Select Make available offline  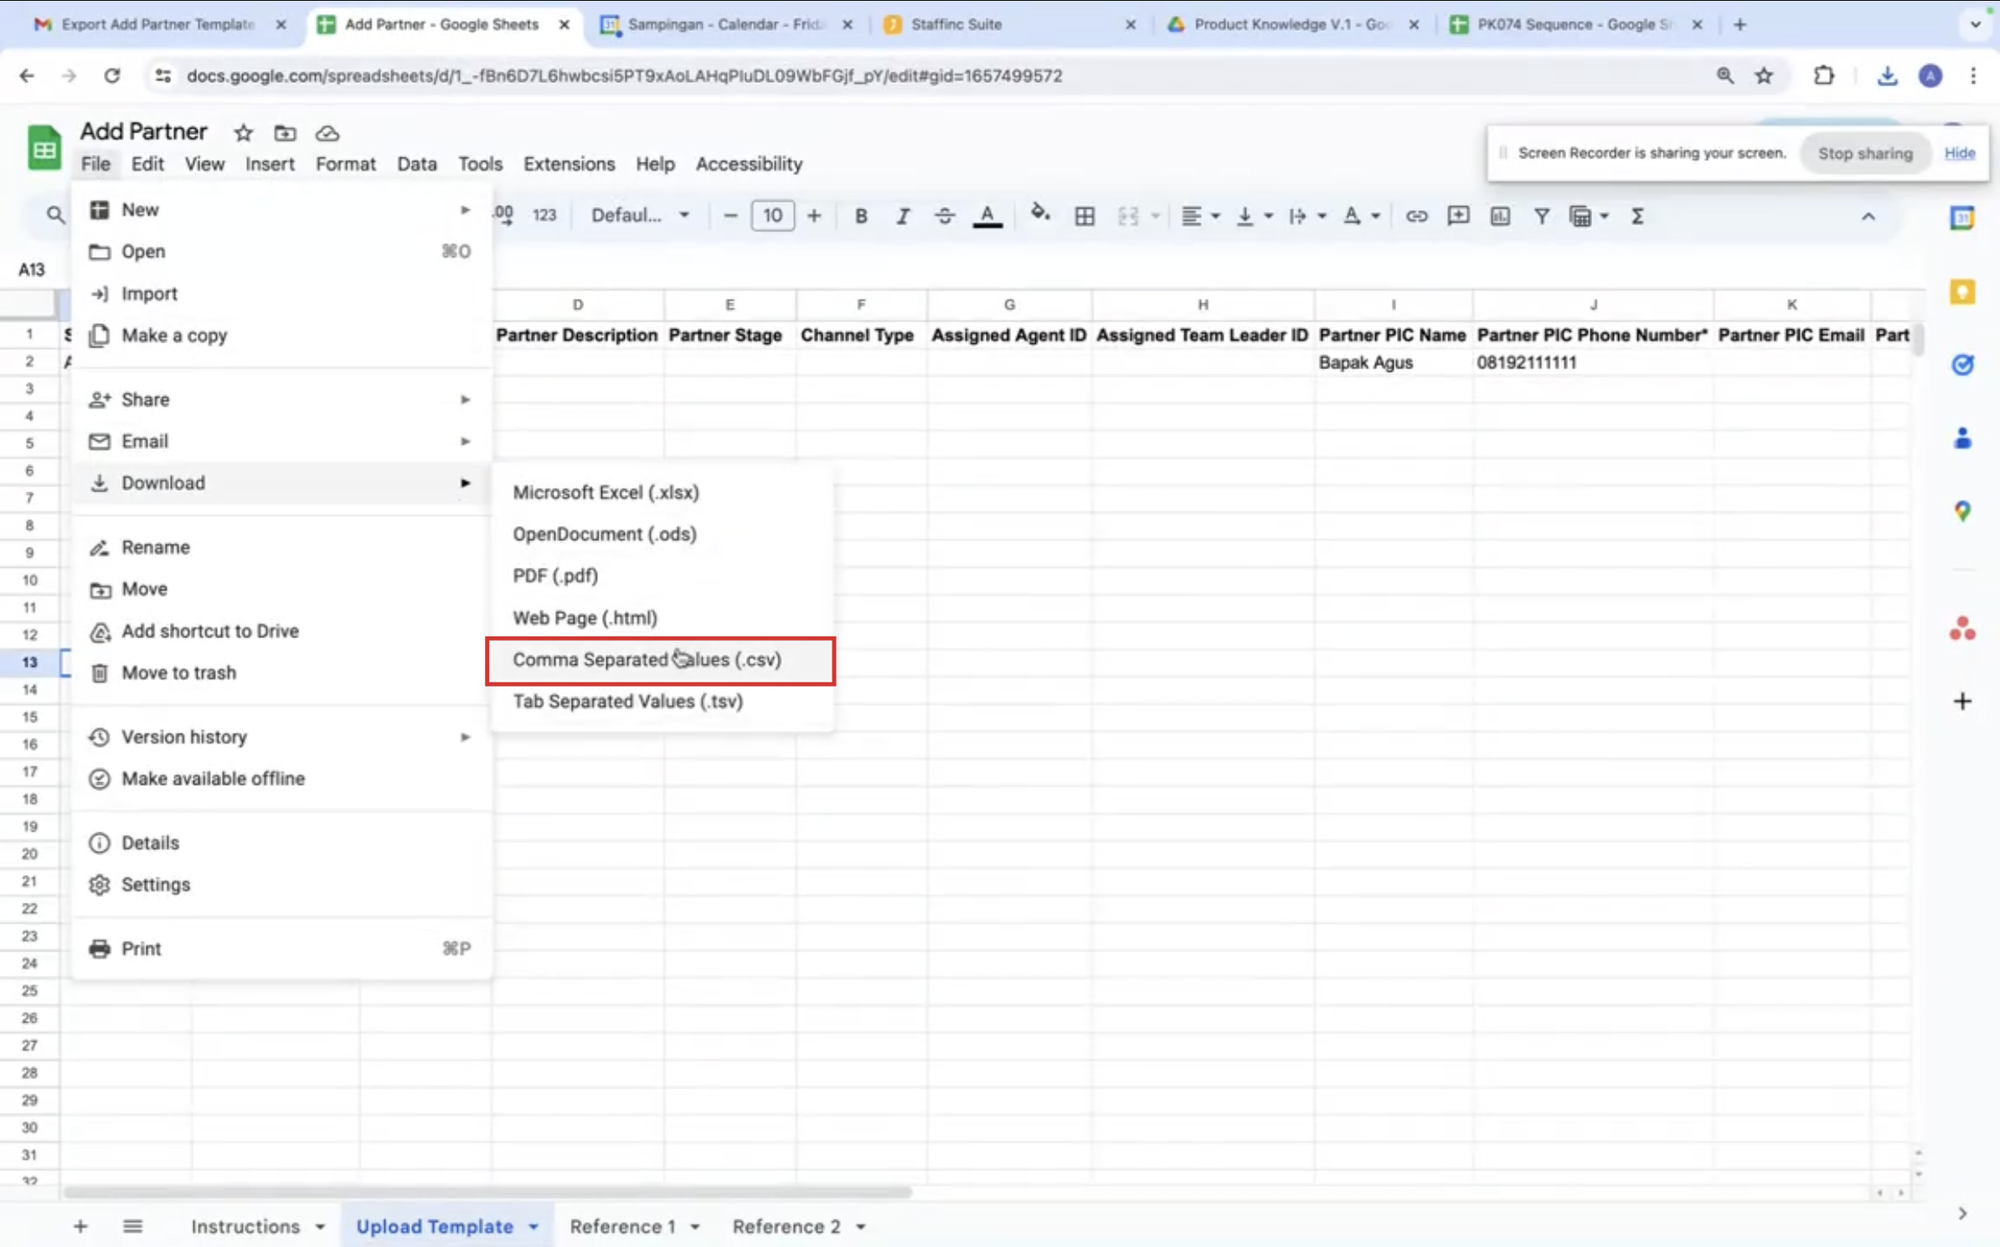[x=281, y=779]
